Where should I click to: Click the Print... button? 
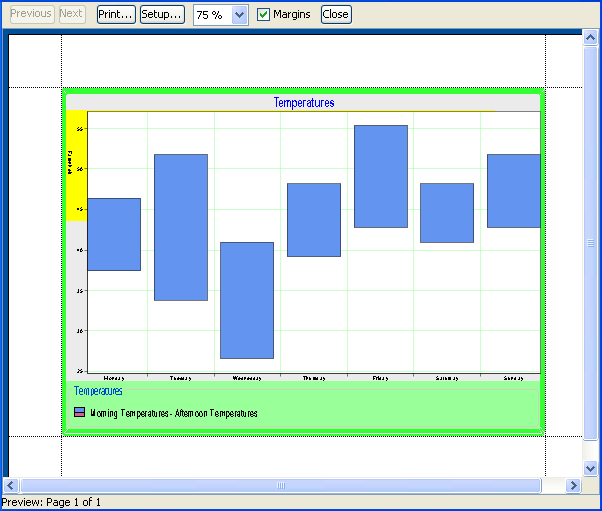pyautogui.click(x=116, y=14)
